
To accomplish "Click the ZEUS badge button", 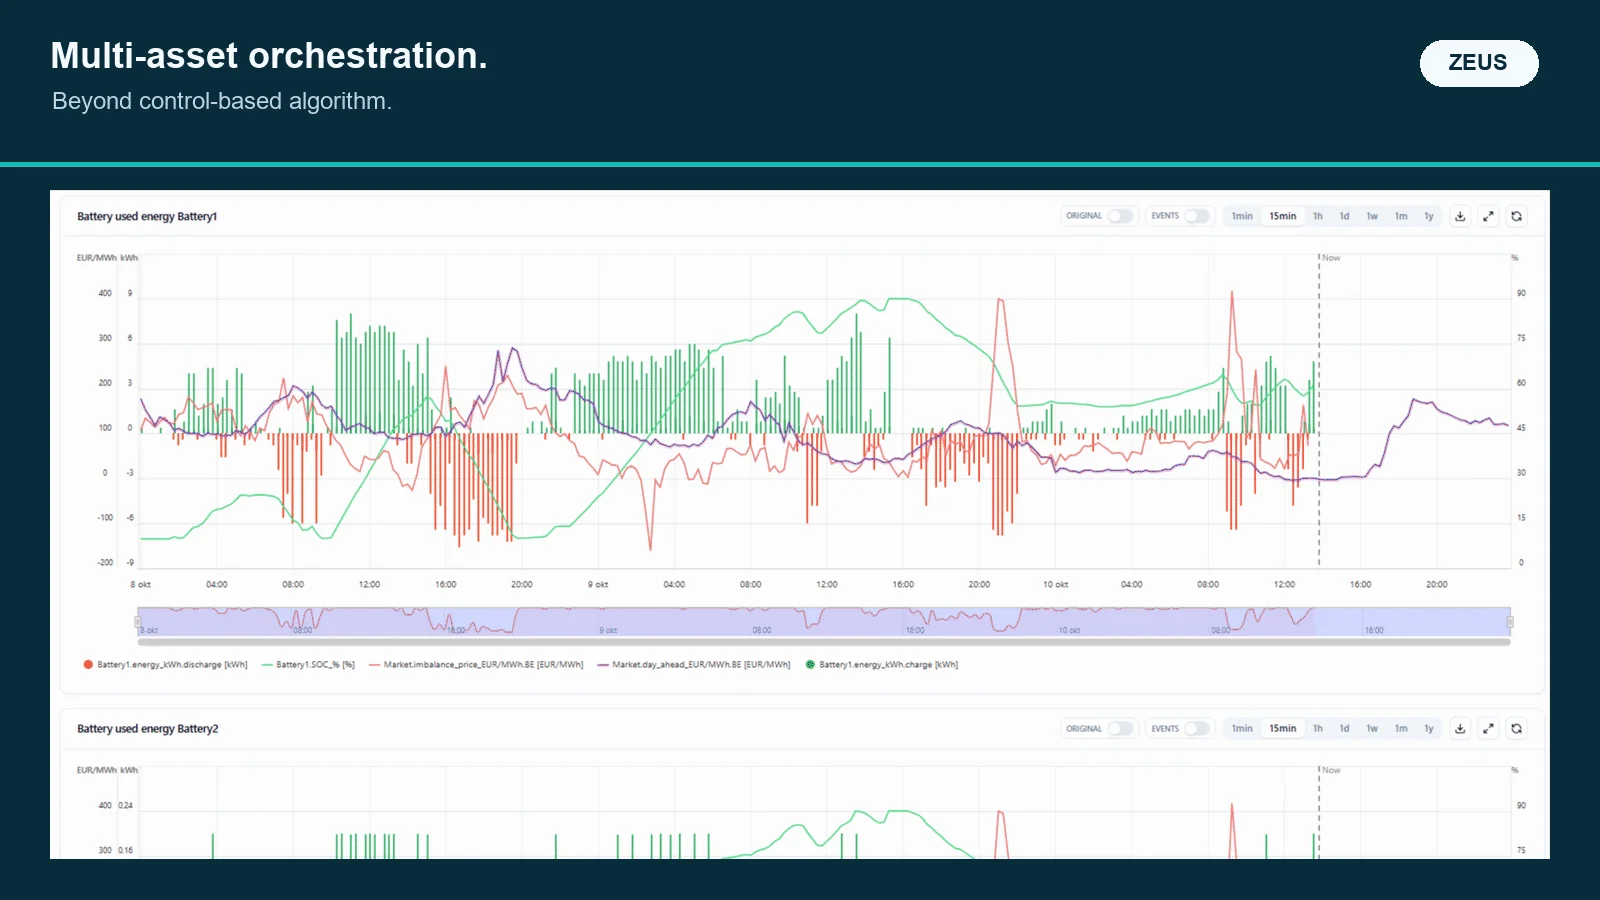I will (x=1478, y=63).
